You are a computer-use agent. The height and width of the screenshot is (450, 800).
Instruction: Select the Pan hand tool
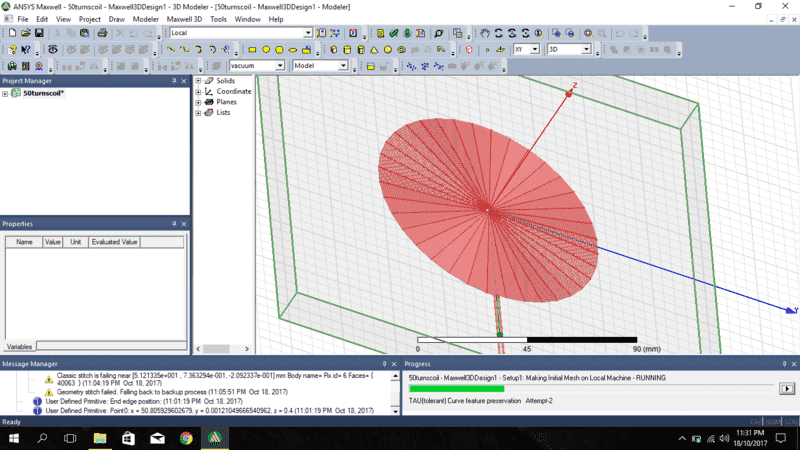click(485, 33)
